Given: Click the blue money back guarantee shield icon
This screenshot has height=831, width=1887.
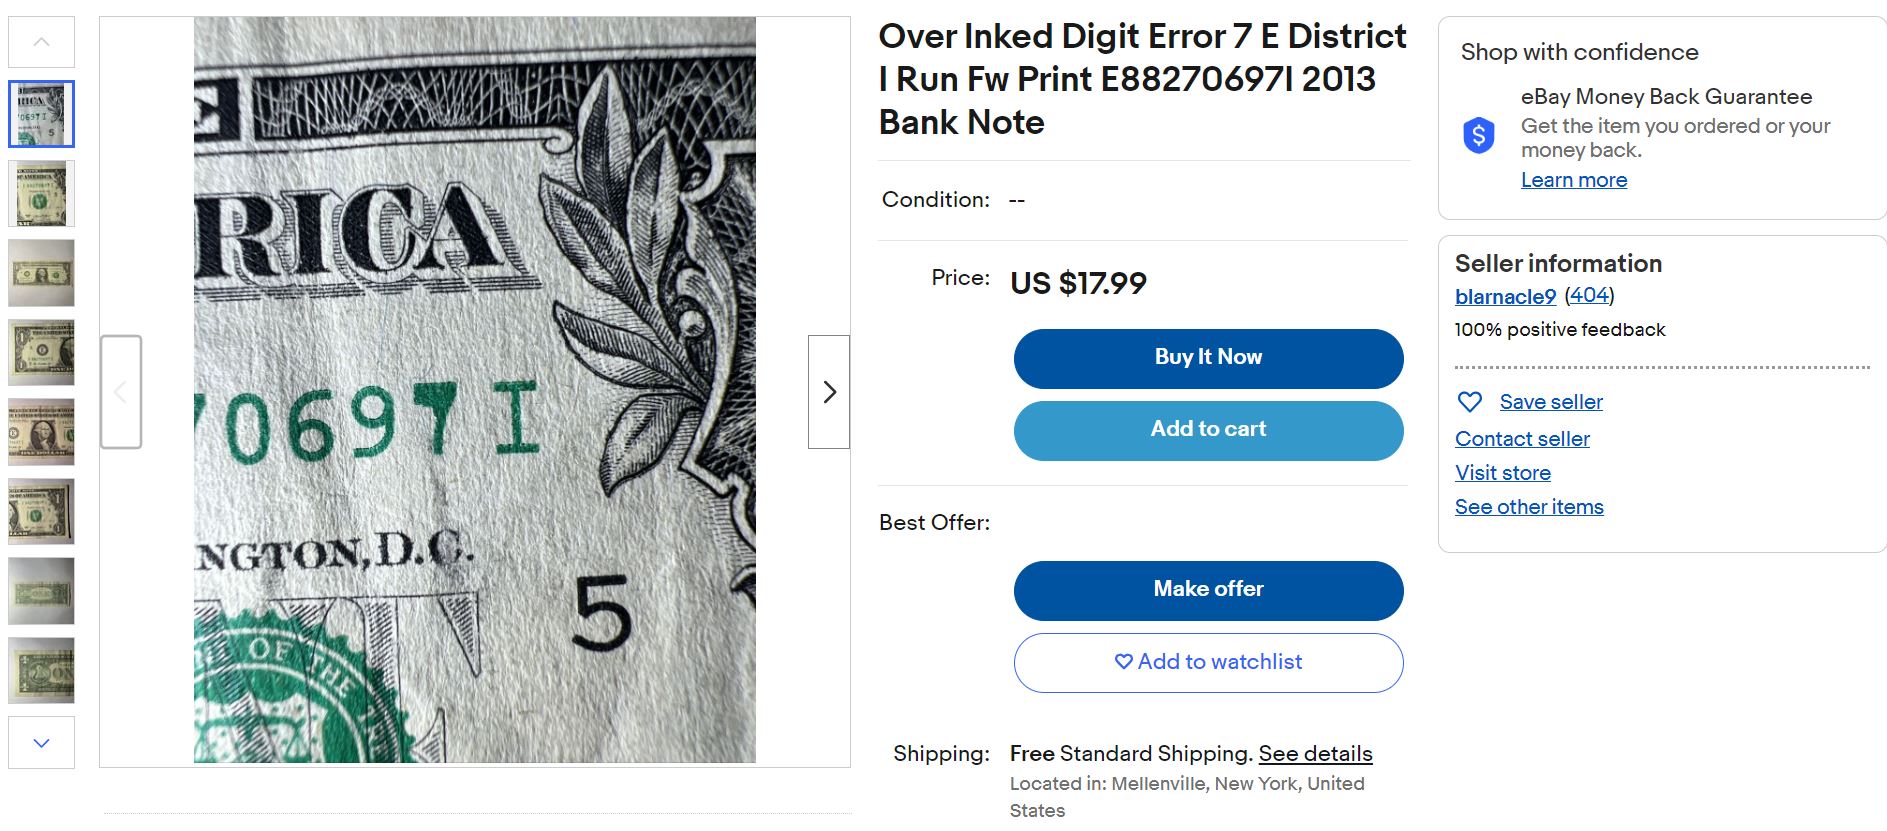Looking at the screenshot, I should [x=1478, y=135].
